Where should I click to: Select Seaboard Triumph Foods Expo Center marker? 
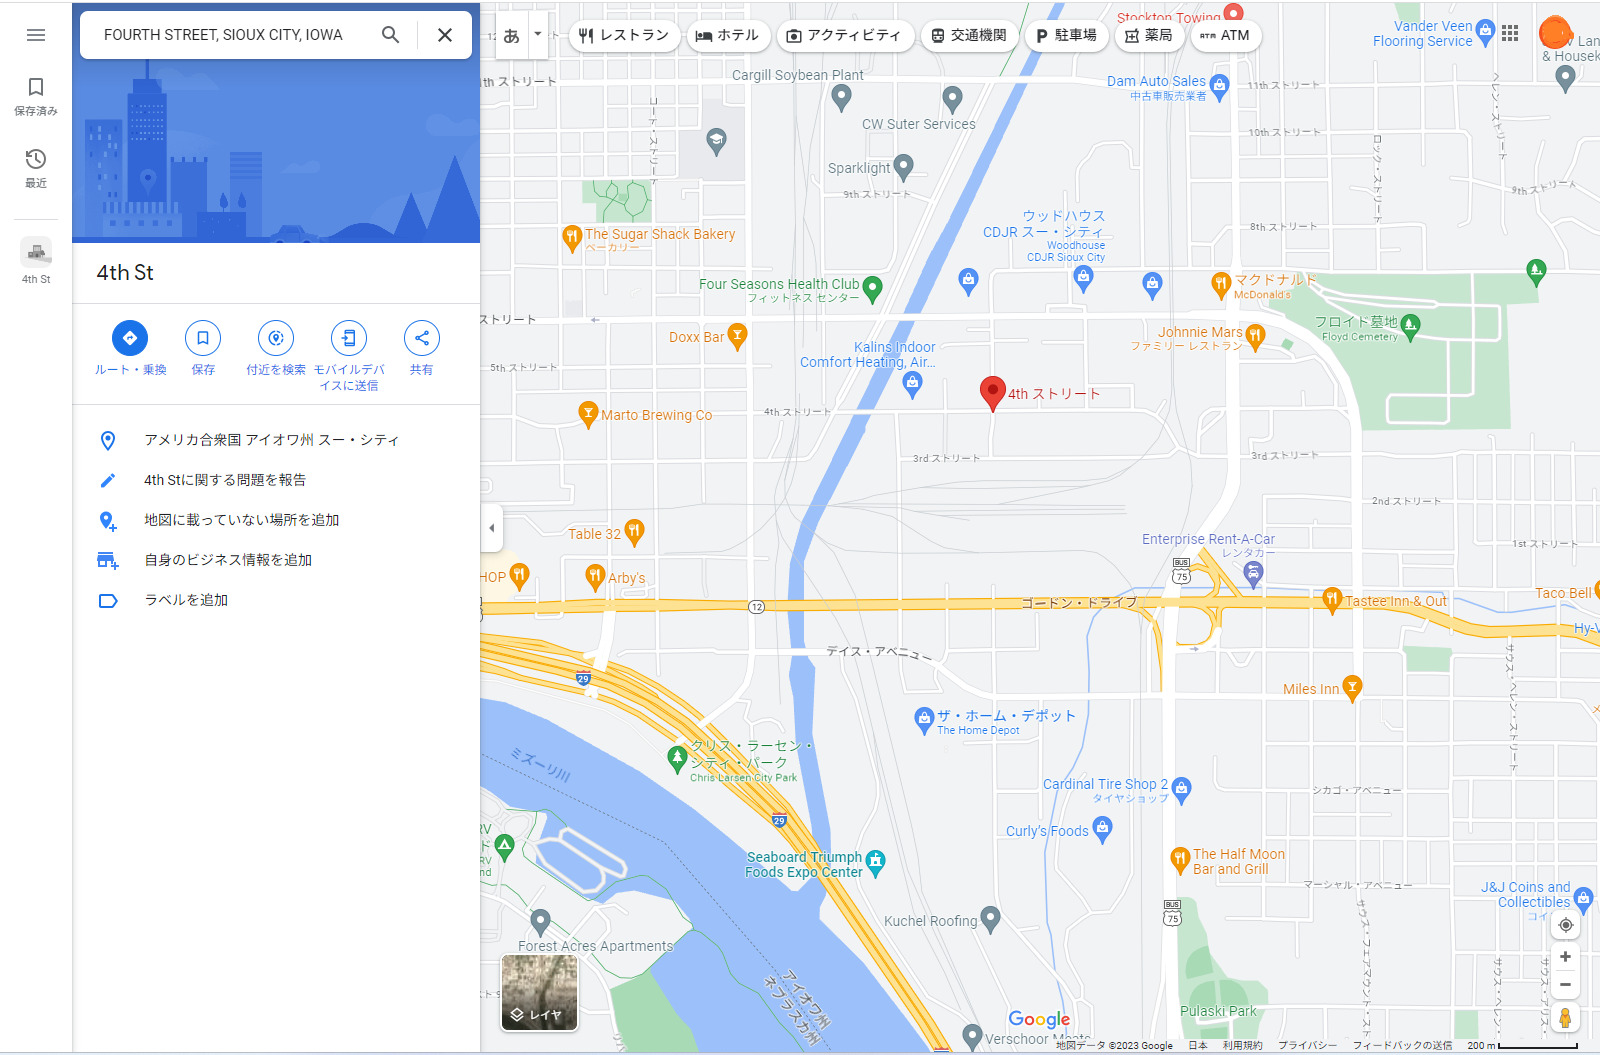[x=876, y=862]
